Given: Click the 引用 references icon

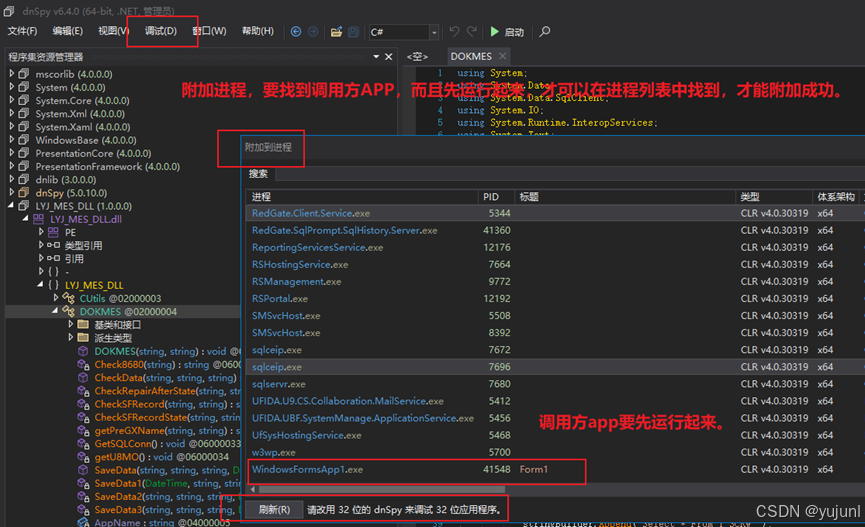Looking at the screenshot, I should point(54,258).
